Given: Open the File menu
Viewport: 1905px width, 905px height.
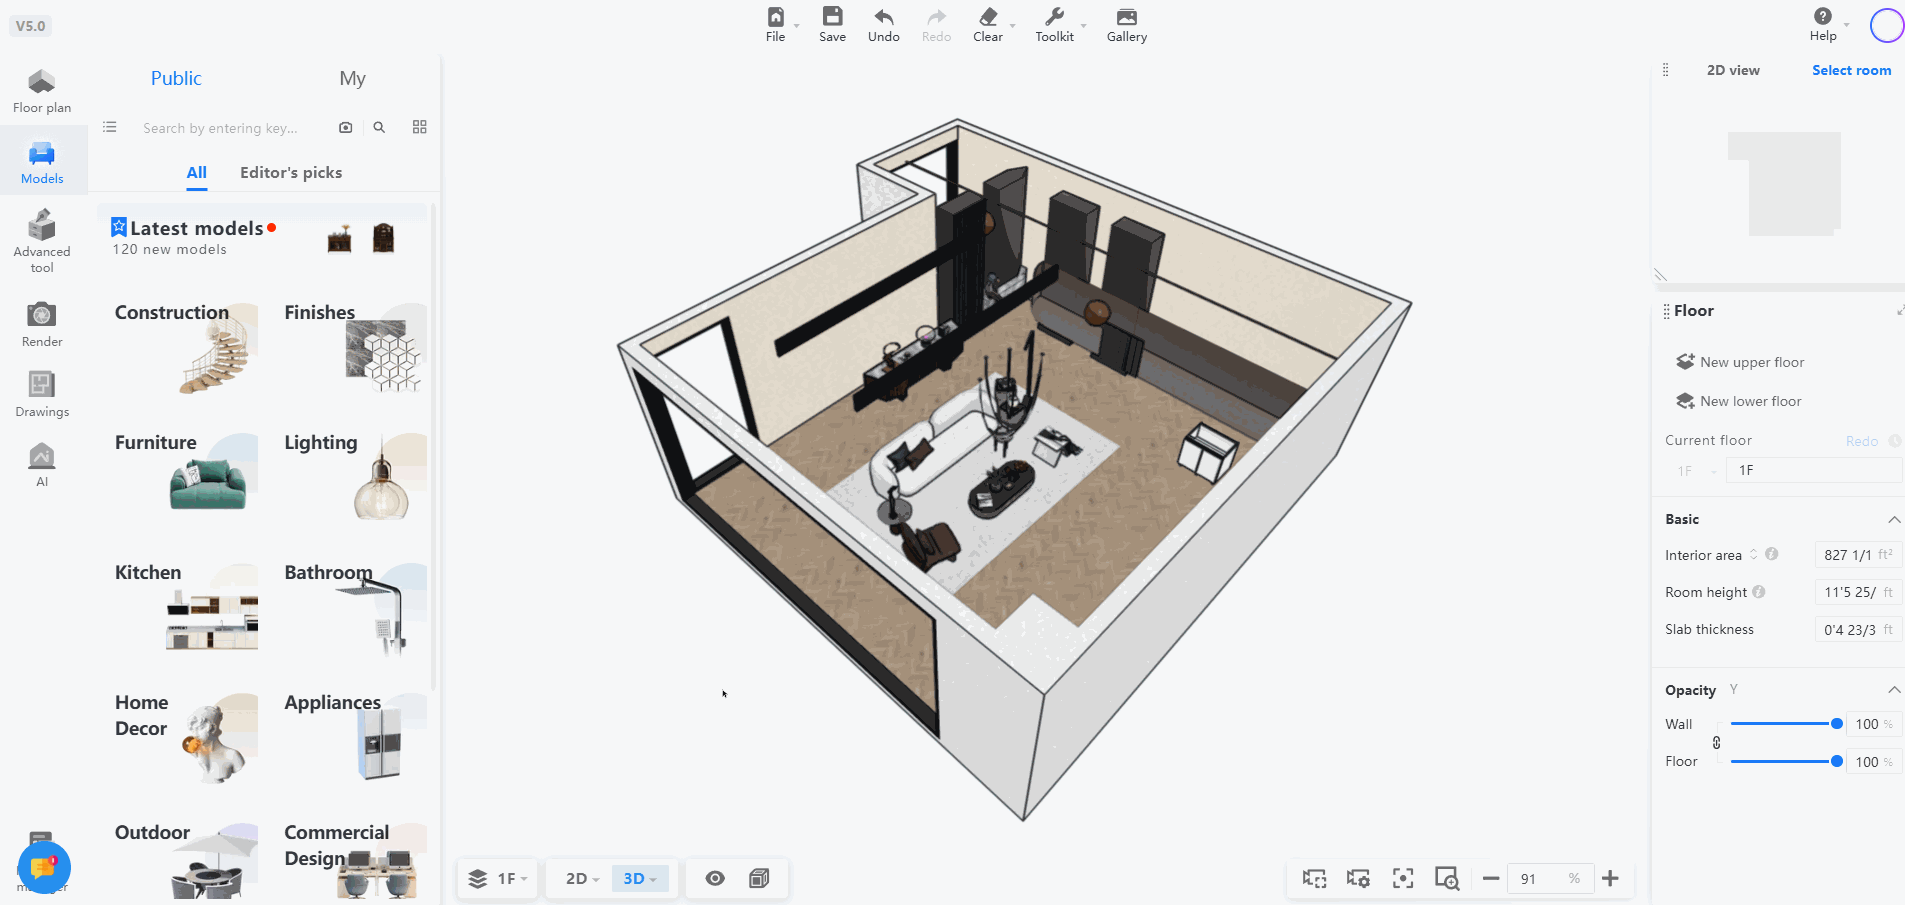Looking at the screenshot, I should tap(776, 25).
